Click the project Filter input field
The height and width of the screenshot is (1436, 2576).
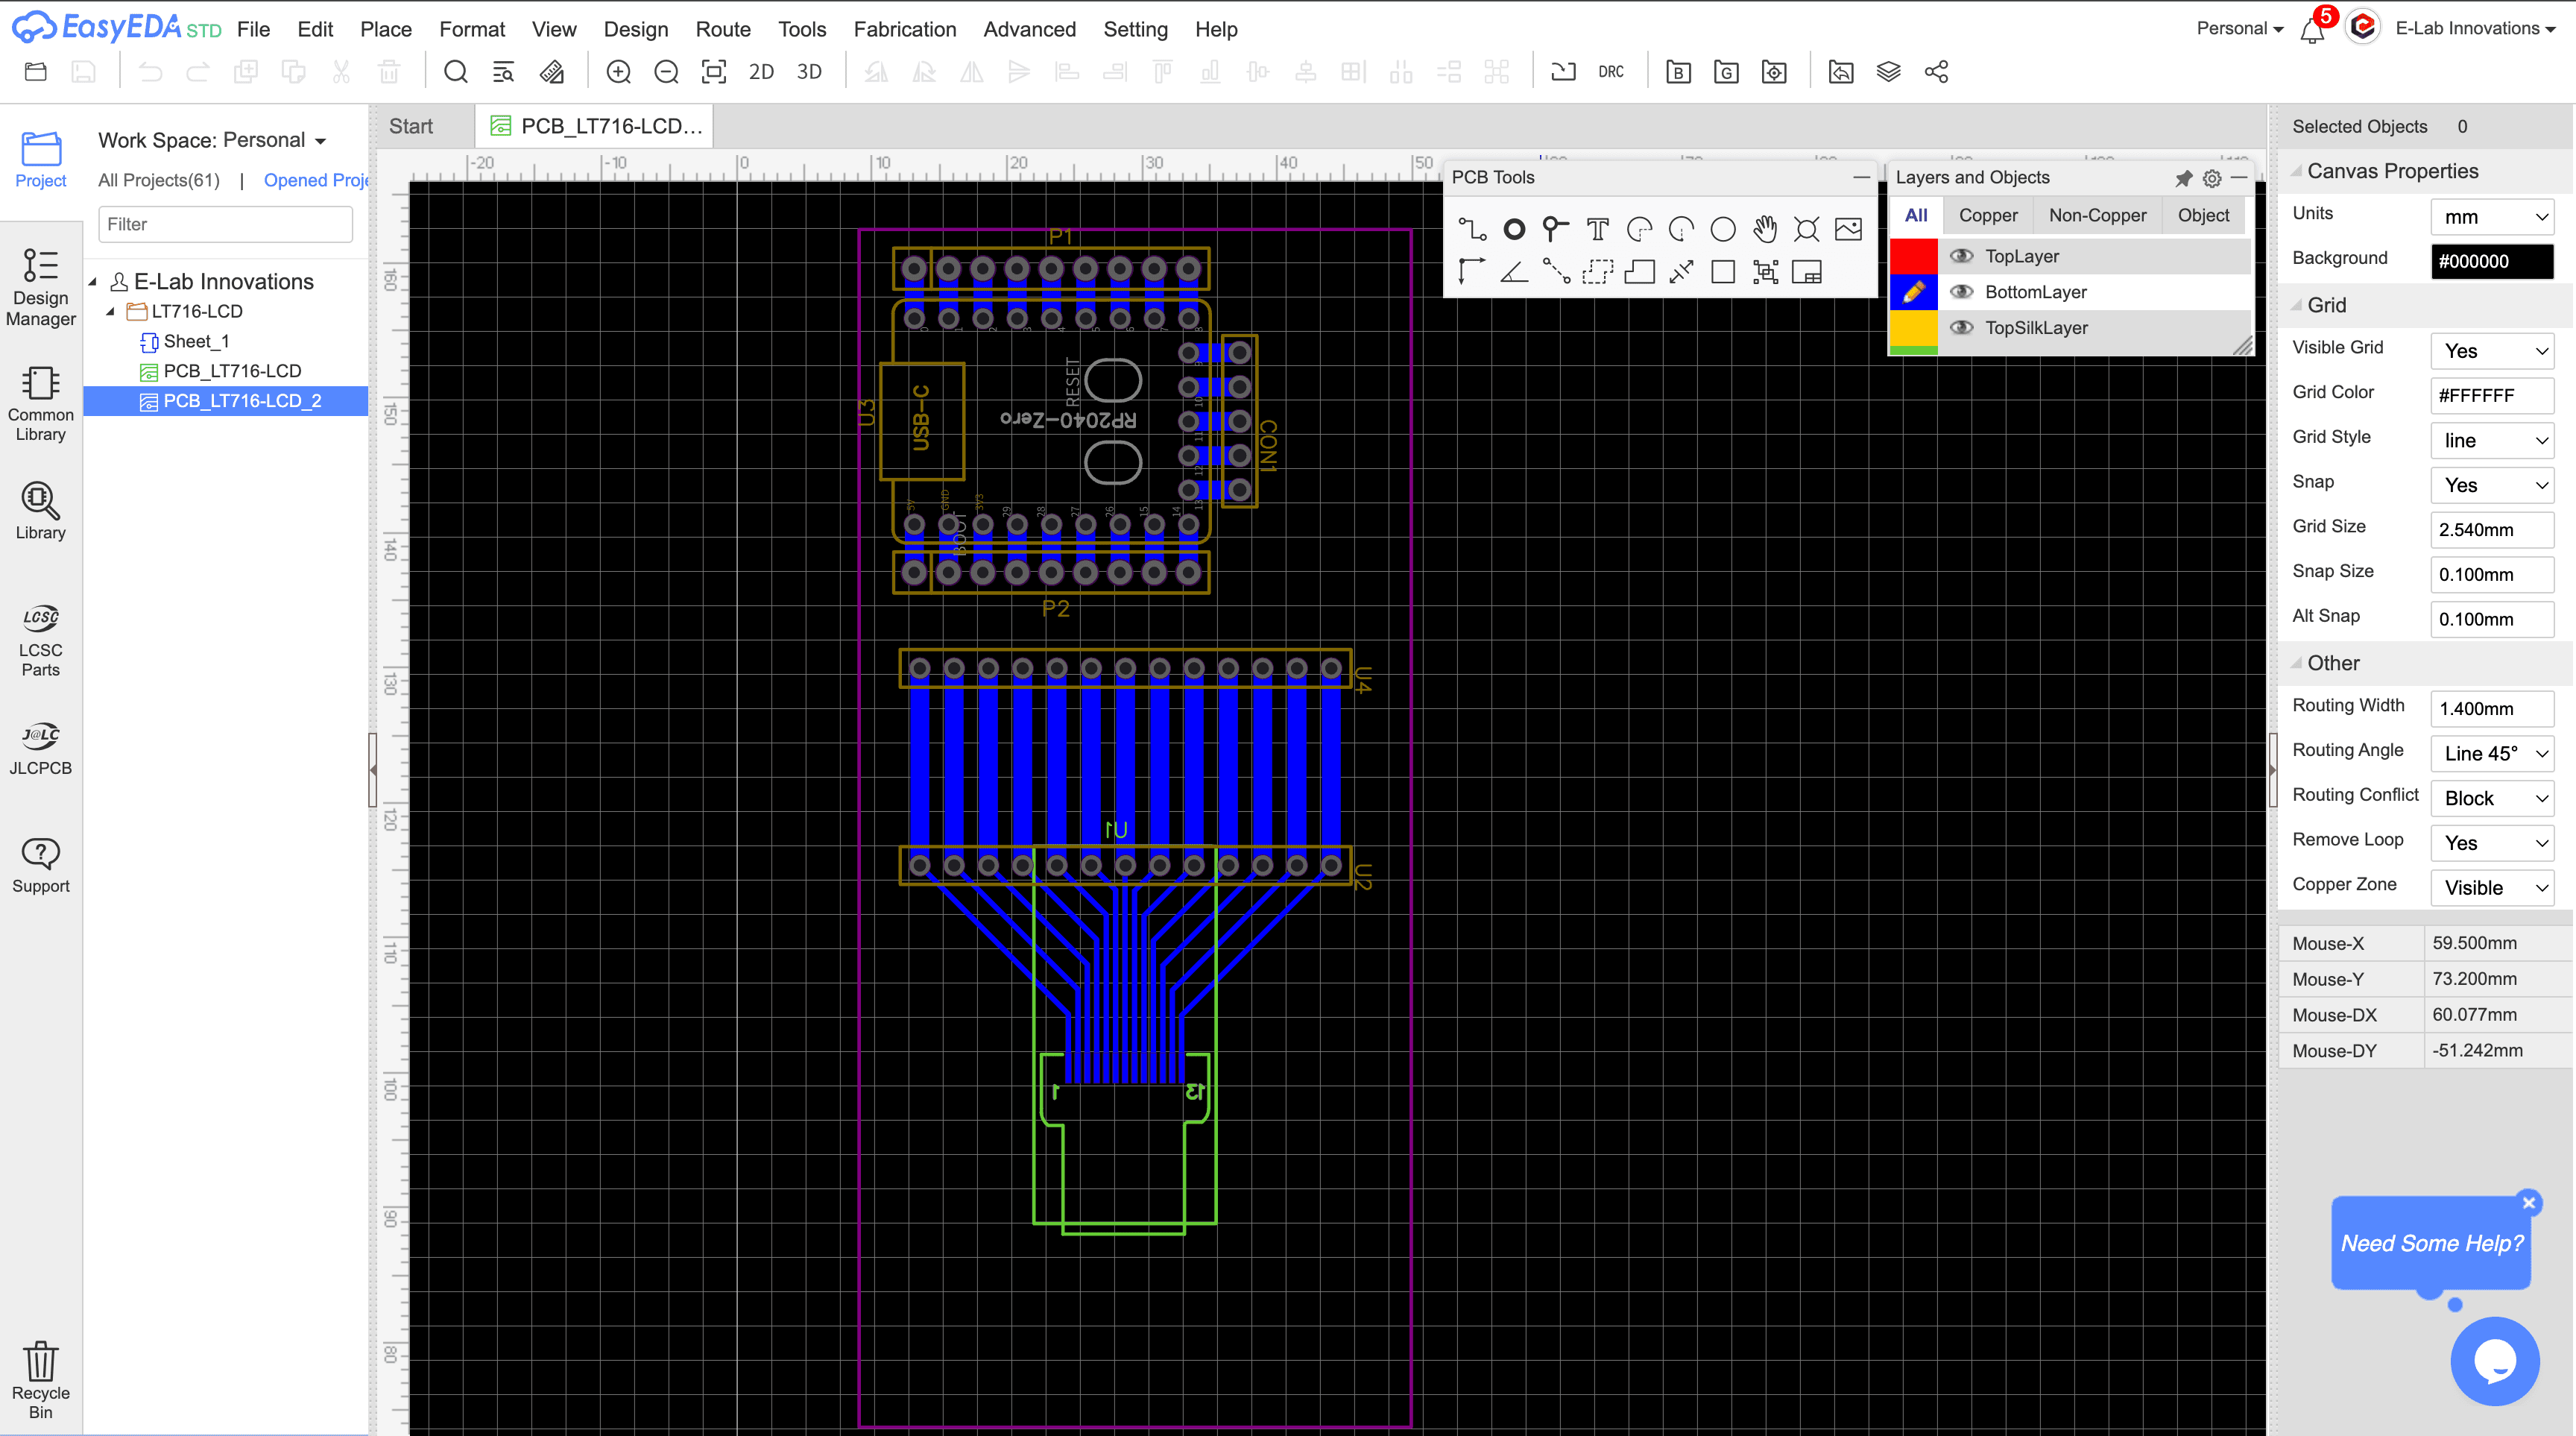[x=226, y=224]
